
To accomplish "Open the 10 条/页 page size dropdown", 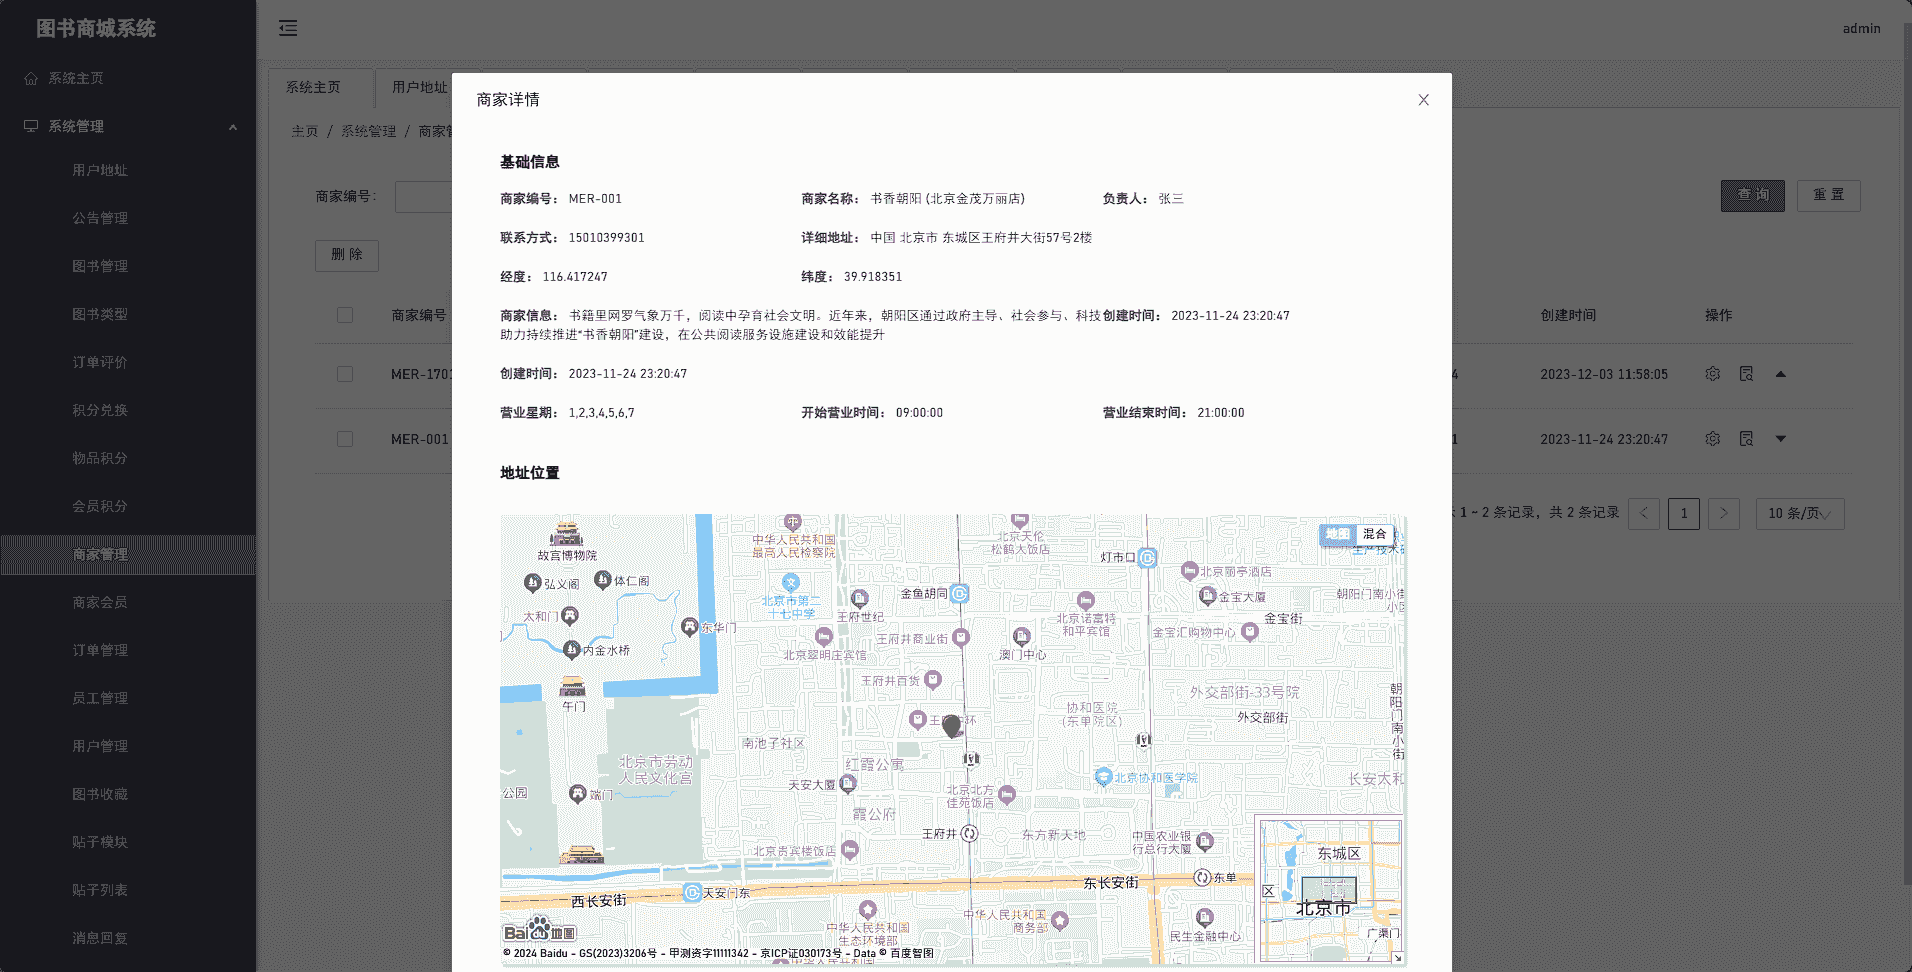I will point(1800,513).
